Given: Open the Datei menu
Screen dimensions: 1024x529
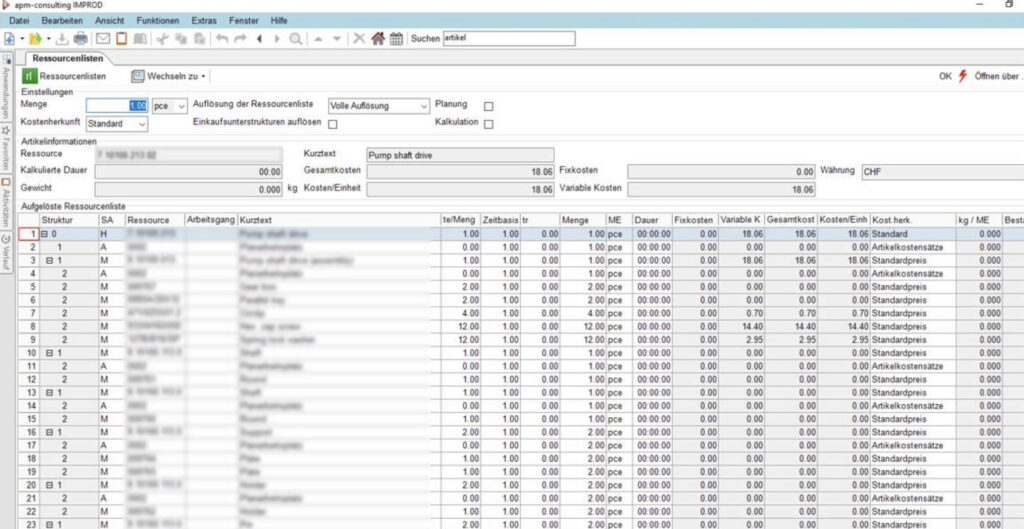Looking at the screenshot, I should point(19,21).
